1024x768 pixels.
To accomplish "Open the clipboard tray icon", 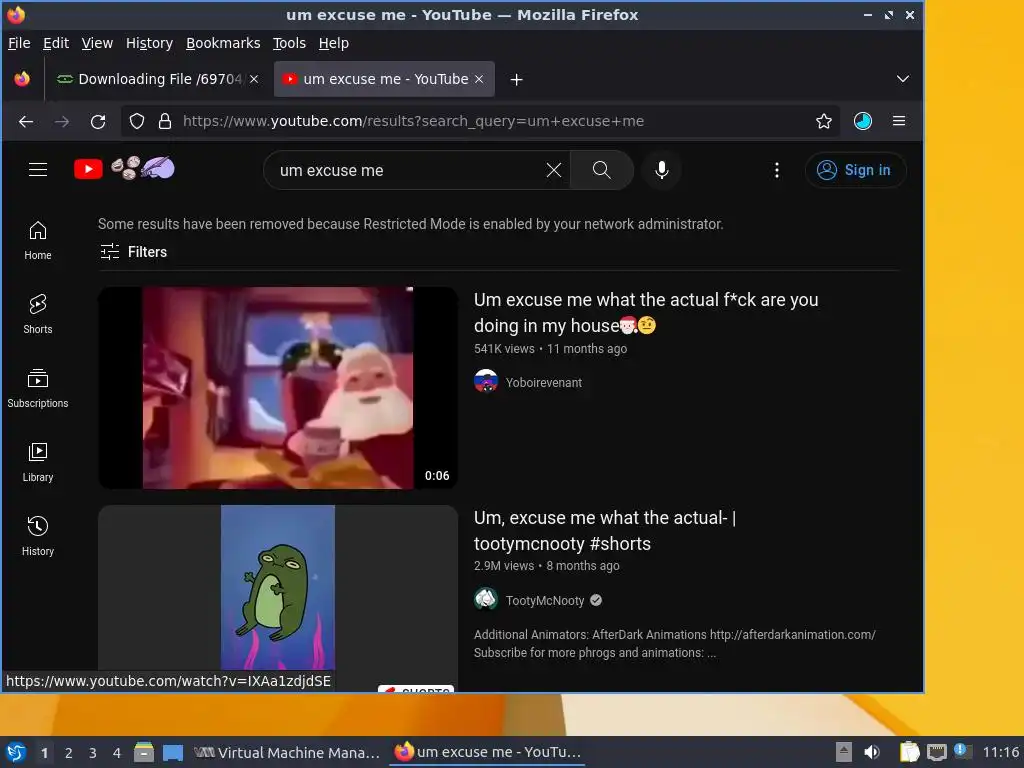I will point(909,752).
